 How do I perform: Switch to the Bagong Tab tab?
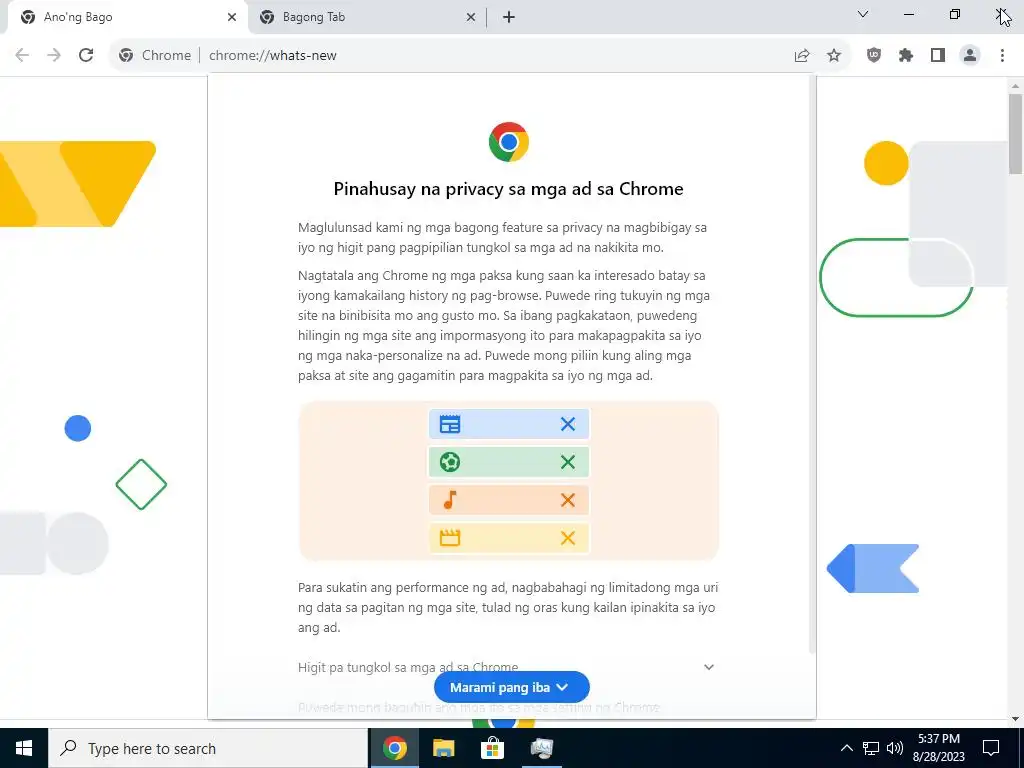click(367, 18)
